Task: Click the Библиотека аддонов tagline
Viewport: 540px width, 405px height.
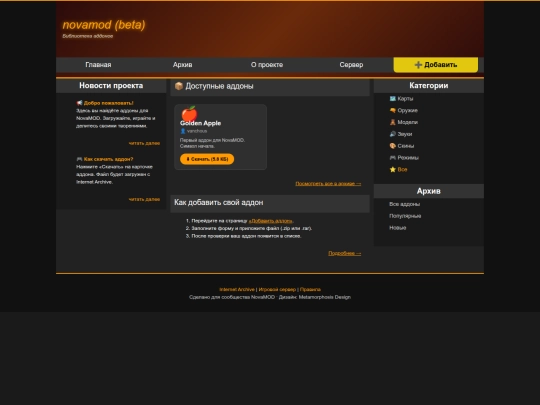Action: pyautogui.click(x=88, y=36)
